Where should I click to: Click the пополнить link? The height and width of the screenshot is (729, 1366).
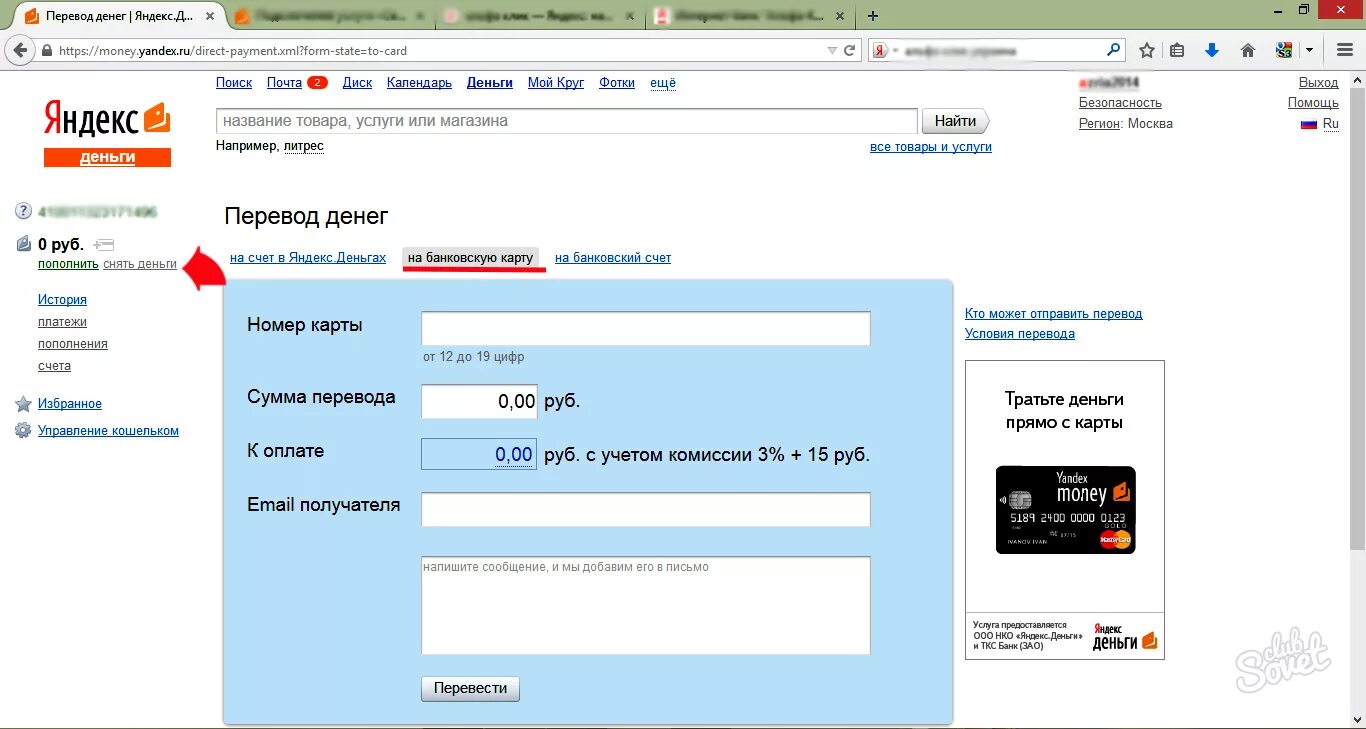[68, 264]
